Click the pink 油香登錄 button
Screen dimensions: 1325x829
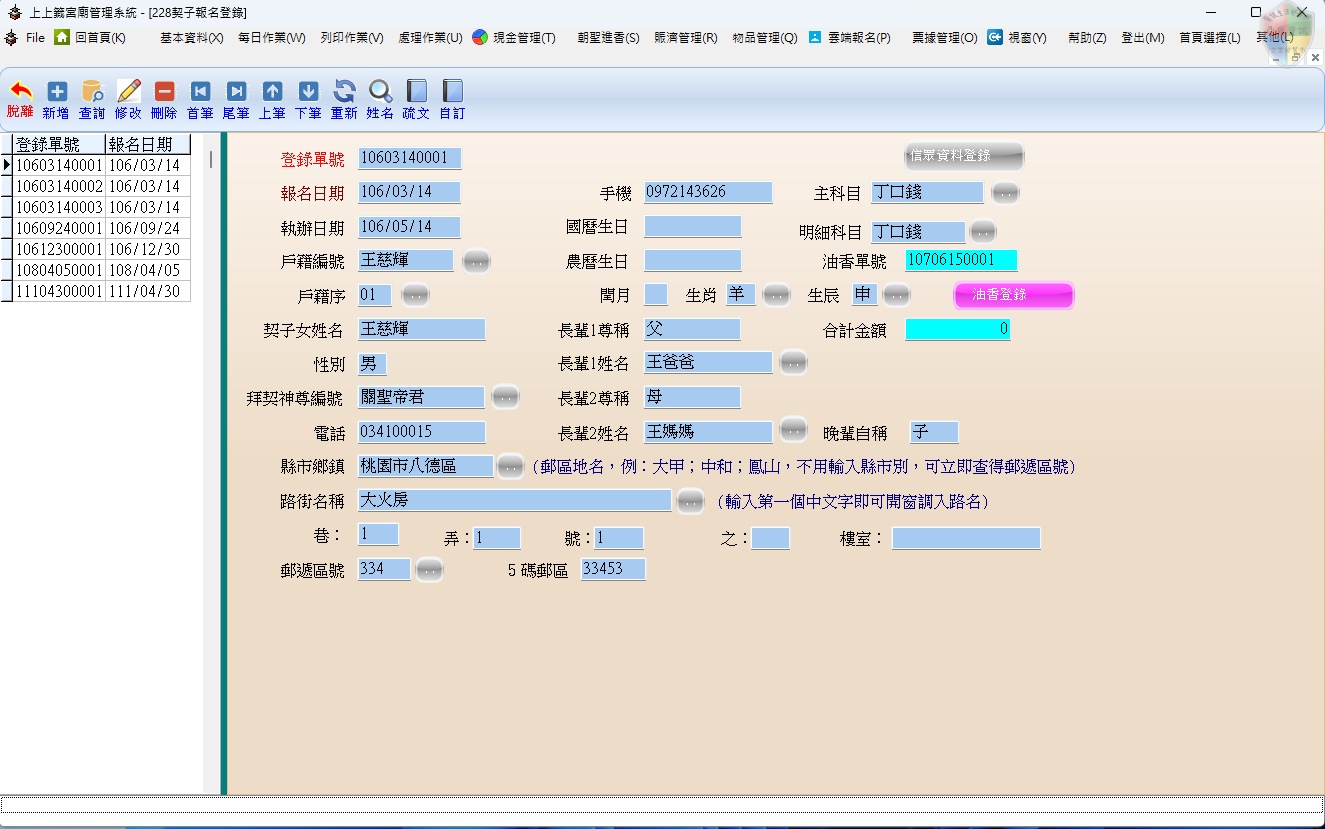click(x=1013, y=295)
